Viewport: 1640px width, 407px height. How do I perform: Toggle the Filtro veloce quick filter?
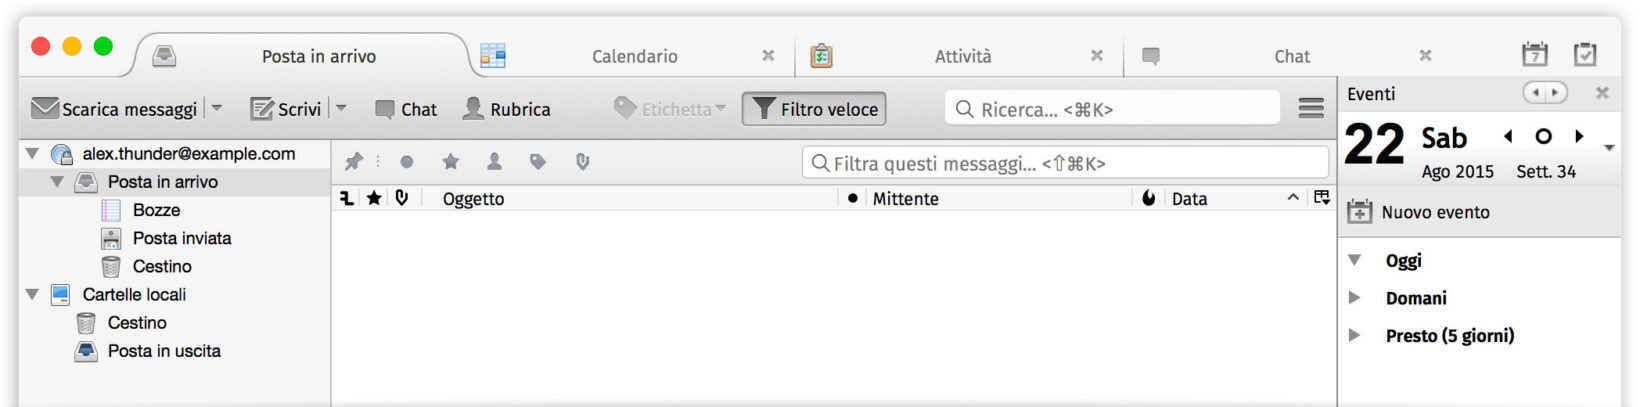pos(814,109)
